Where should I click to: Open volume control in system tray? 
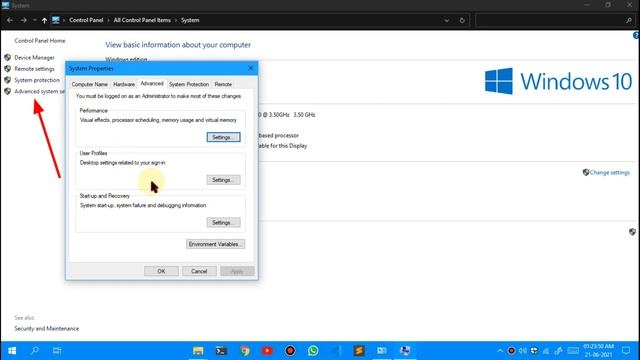523,351
